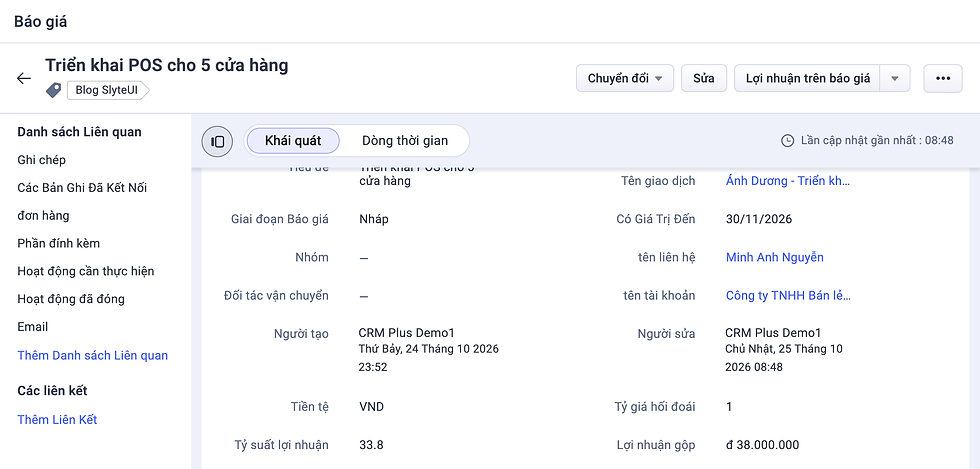This screenshot has width=980, height=469.
Task: Click the Tỷ giá hối đoái value 1
Action: (x=729, y=406)
